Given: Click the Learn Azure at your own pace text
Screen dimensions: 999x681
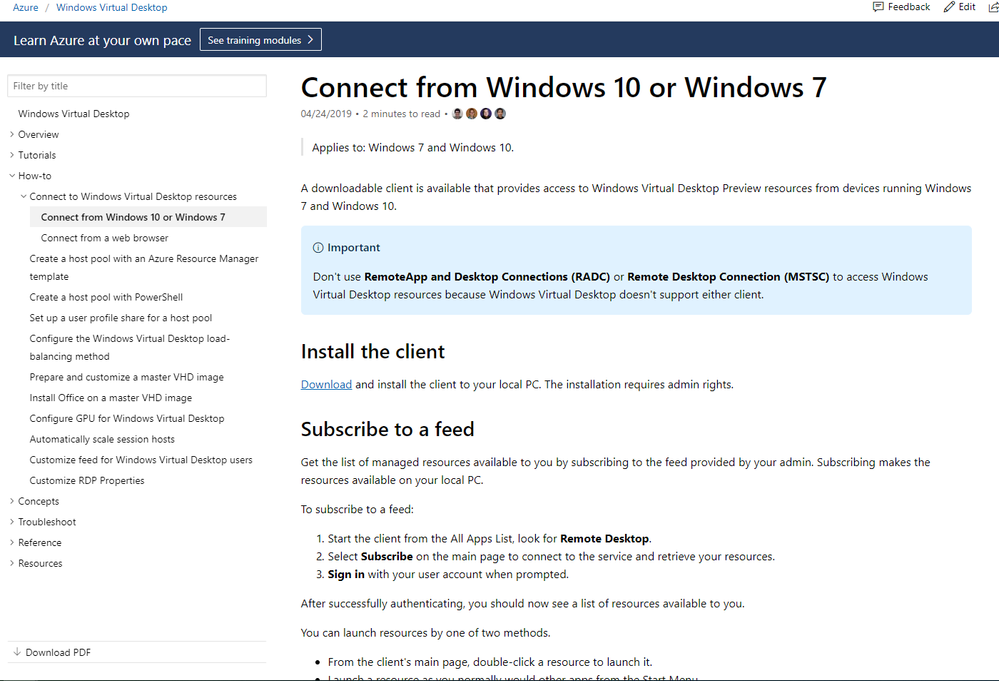Looking at the screenshot, I should 102,40.
